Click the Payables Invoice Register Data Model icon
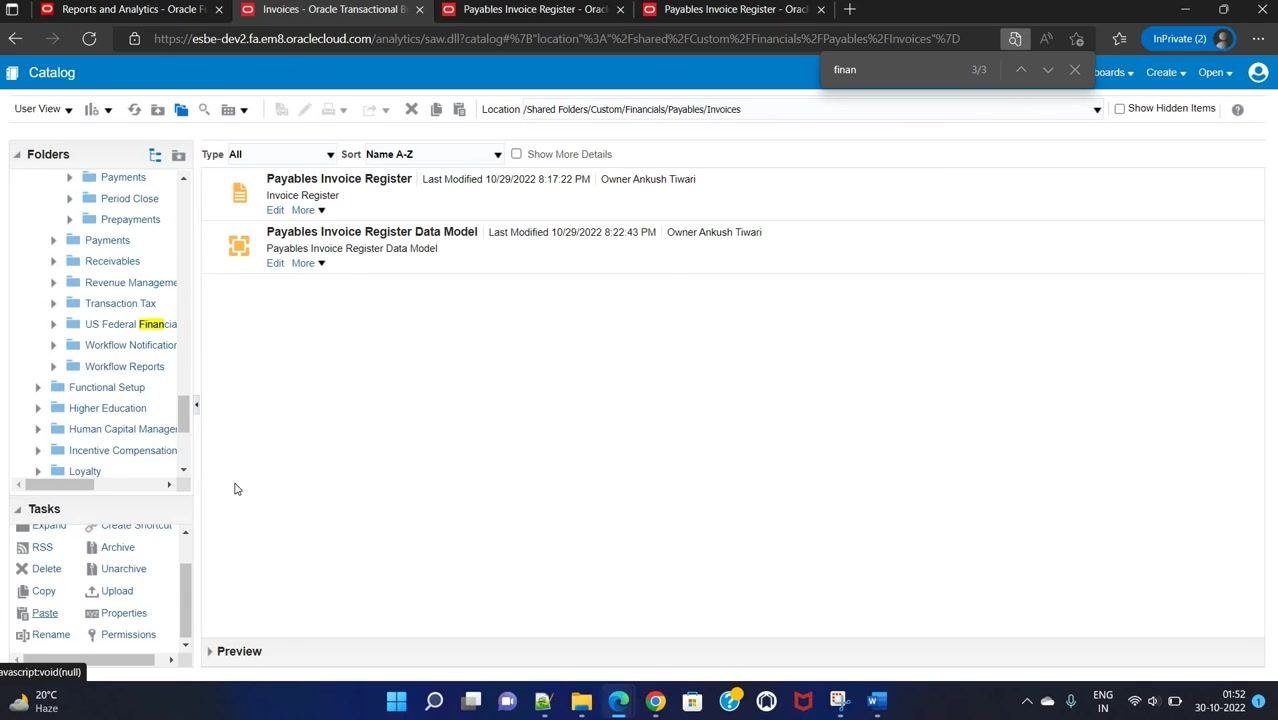 click(x=239, y=246)
